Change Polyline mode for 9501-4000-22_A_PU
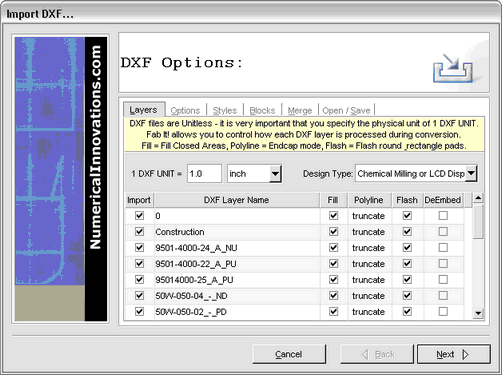Viewport: 502px width, 375px height. coord(369,264)
